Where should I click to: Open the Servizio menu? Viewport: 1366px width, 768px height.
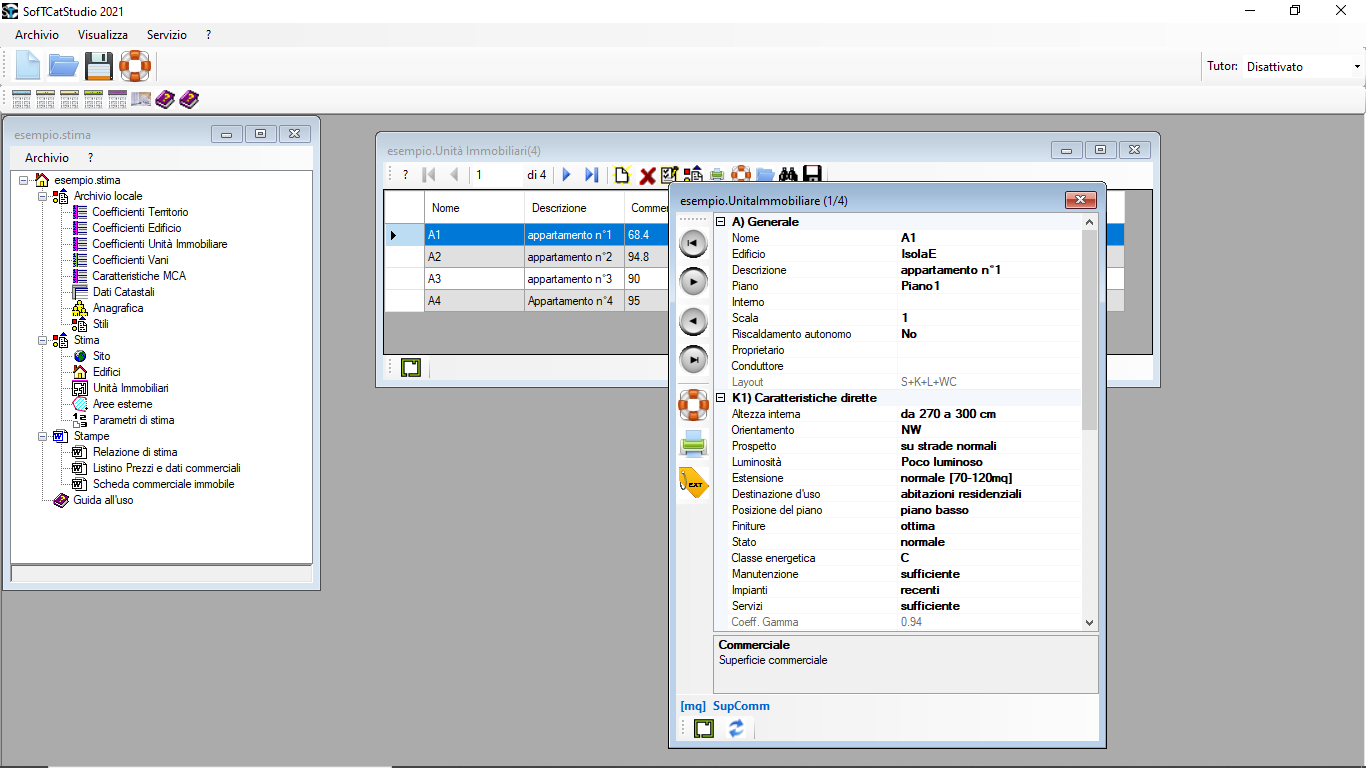167,35
